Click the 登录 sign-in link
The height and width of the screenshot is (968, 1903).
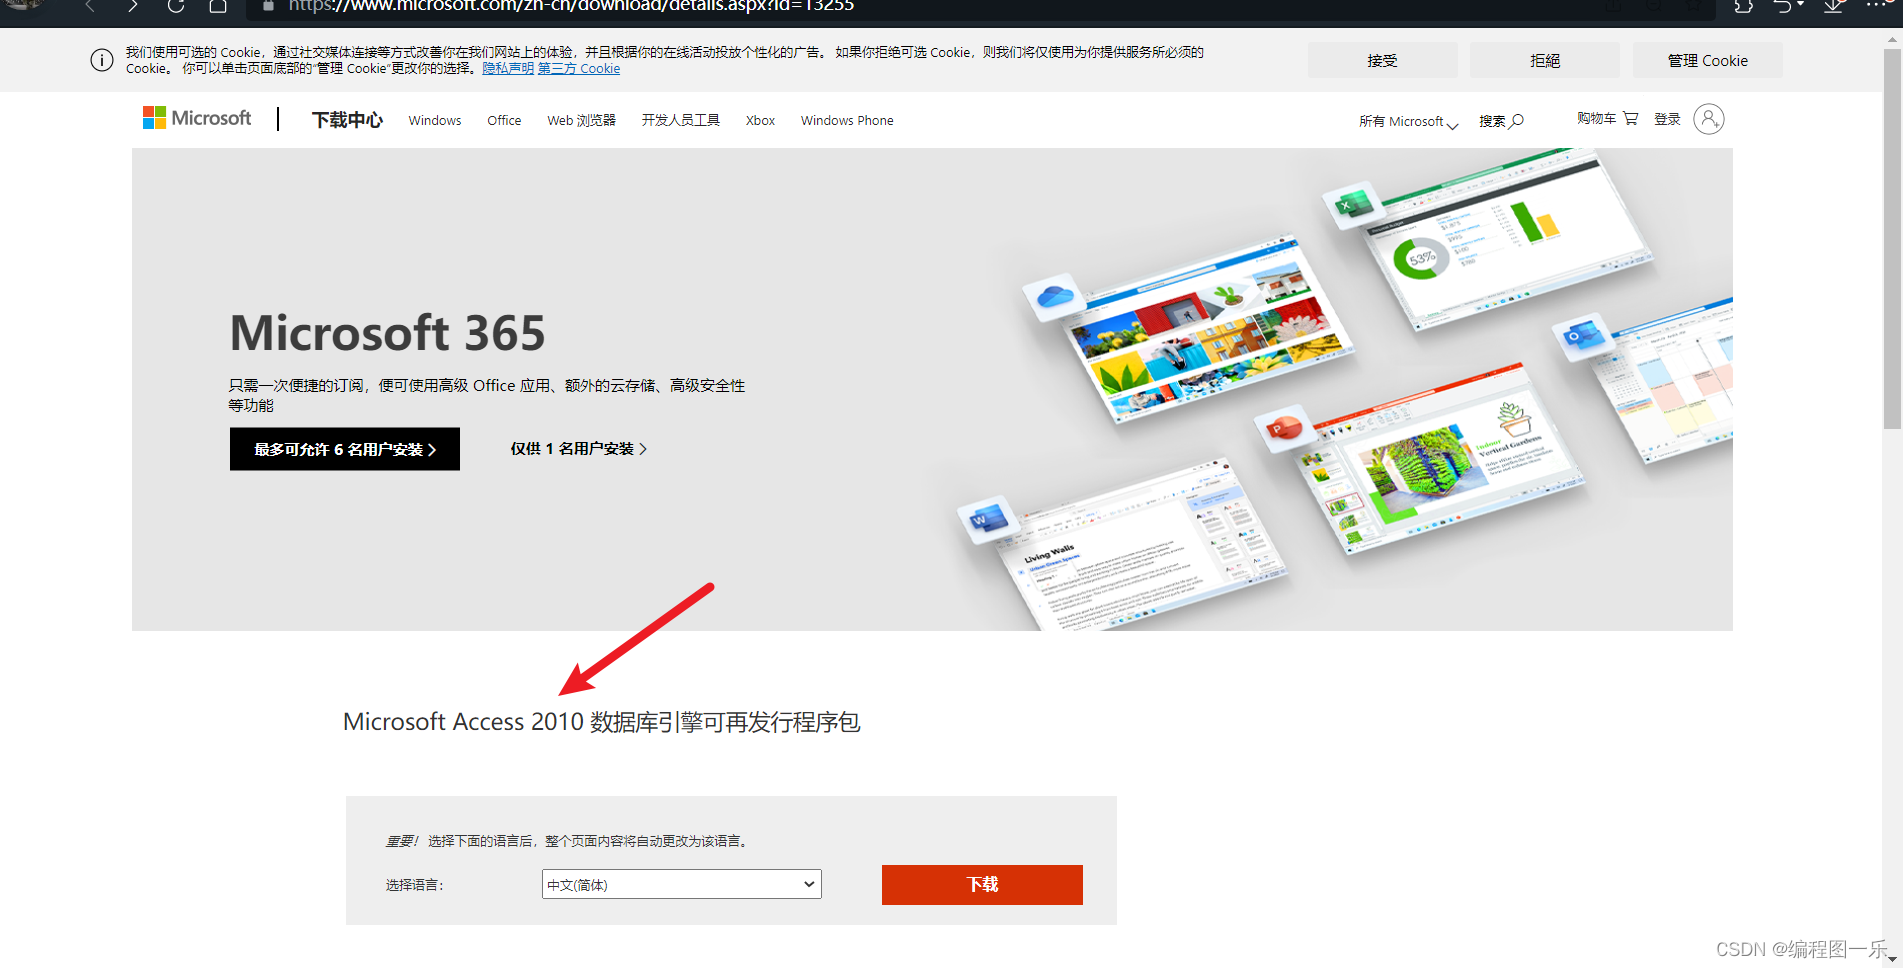coord(1667,119)
